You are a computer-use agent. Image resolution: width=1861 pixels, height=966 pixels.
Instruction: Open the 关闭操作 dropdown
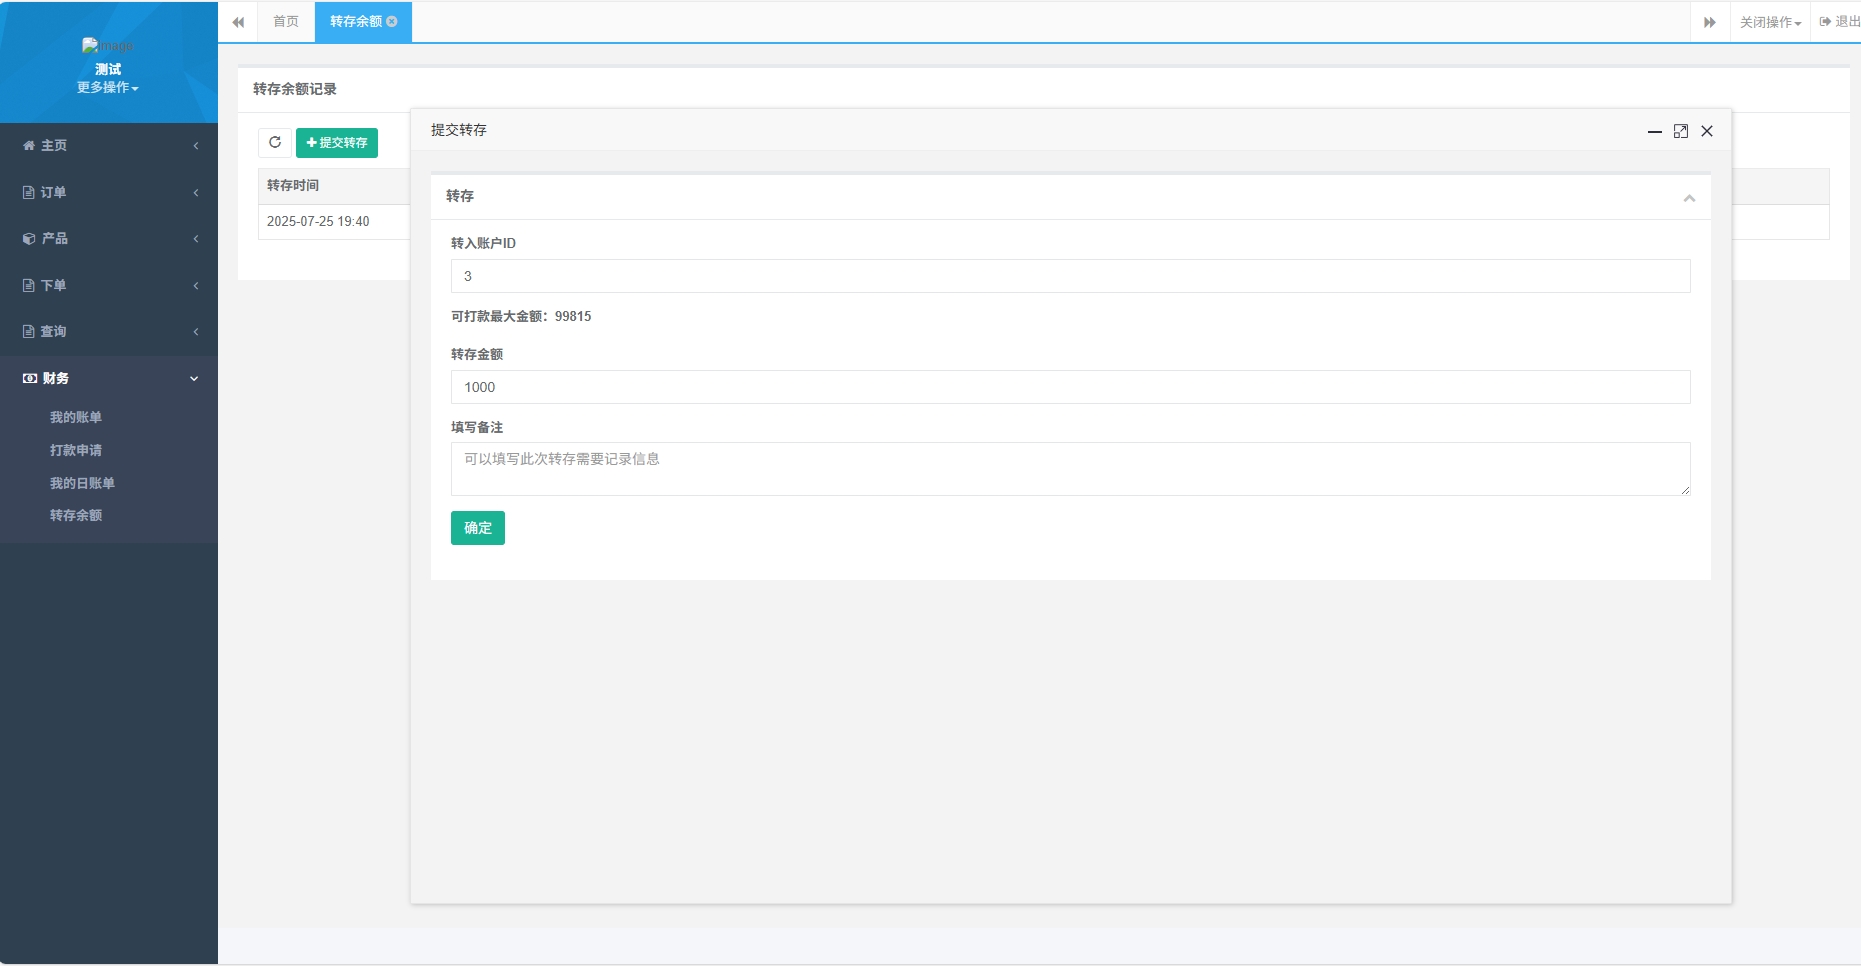(x=1770, y=22)
